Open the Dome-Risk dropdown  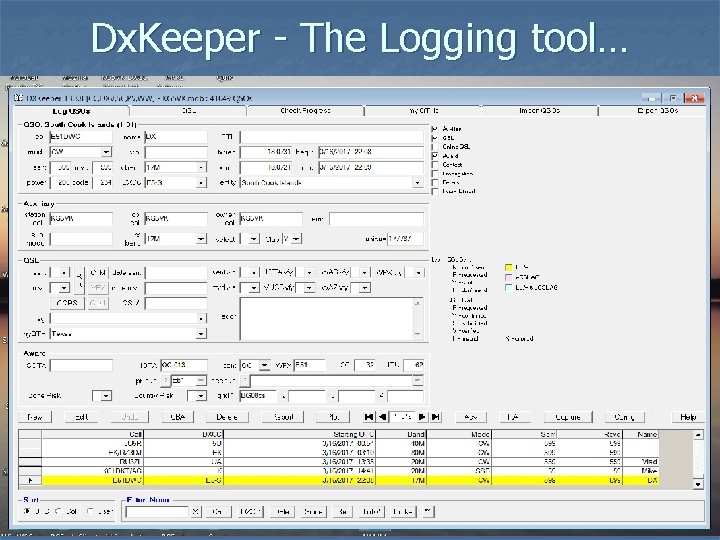click(x=106, y=396)
